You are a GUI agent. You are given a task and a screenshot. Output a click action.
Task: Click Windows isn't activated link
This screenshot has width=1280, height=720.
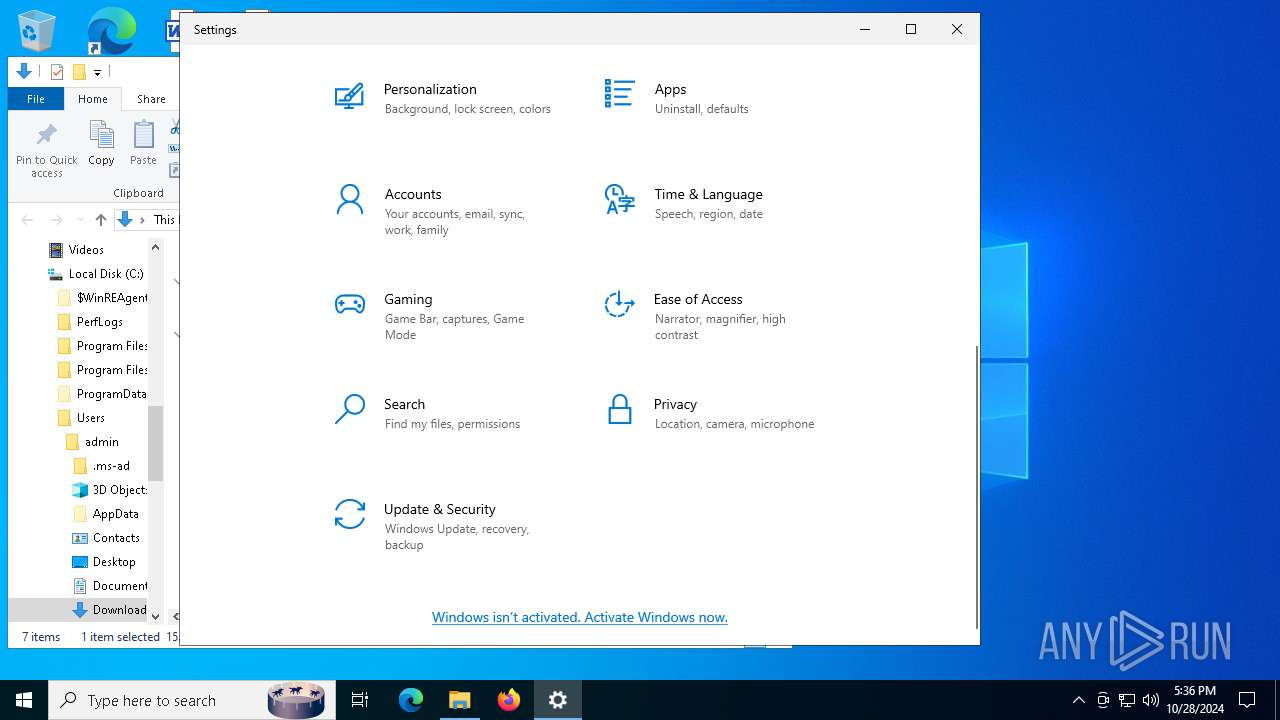click(580, 617)
